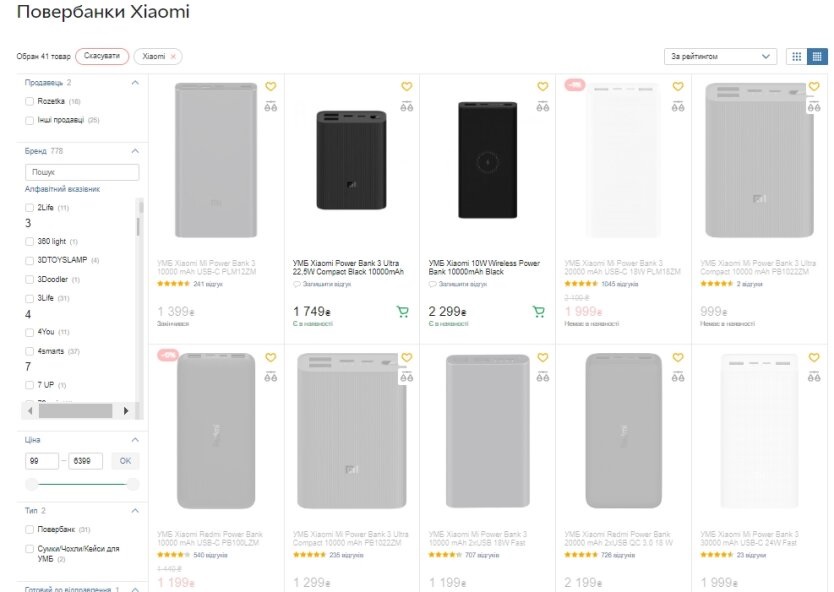Click left arrow of brand list scrollbar
The height and width of the screenshot is (592, 834).
[x=30, y=411]
